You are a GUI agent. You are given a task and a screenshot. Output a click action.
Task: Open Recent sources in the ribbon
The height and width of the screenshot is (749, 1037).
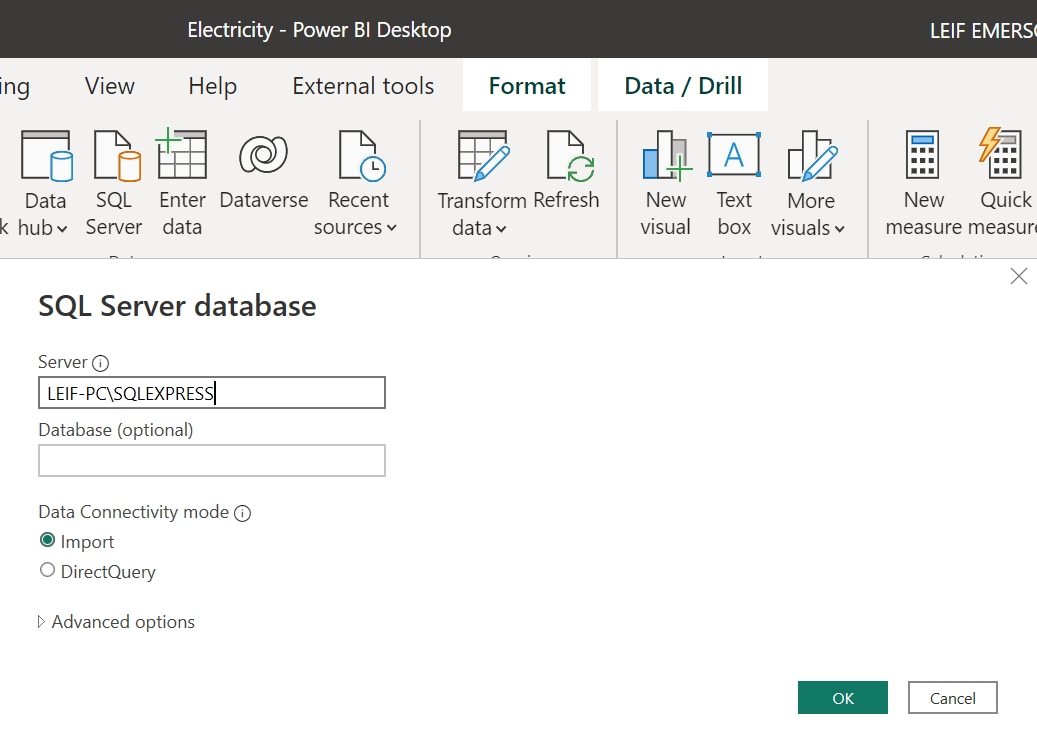(x=357, y=184)
